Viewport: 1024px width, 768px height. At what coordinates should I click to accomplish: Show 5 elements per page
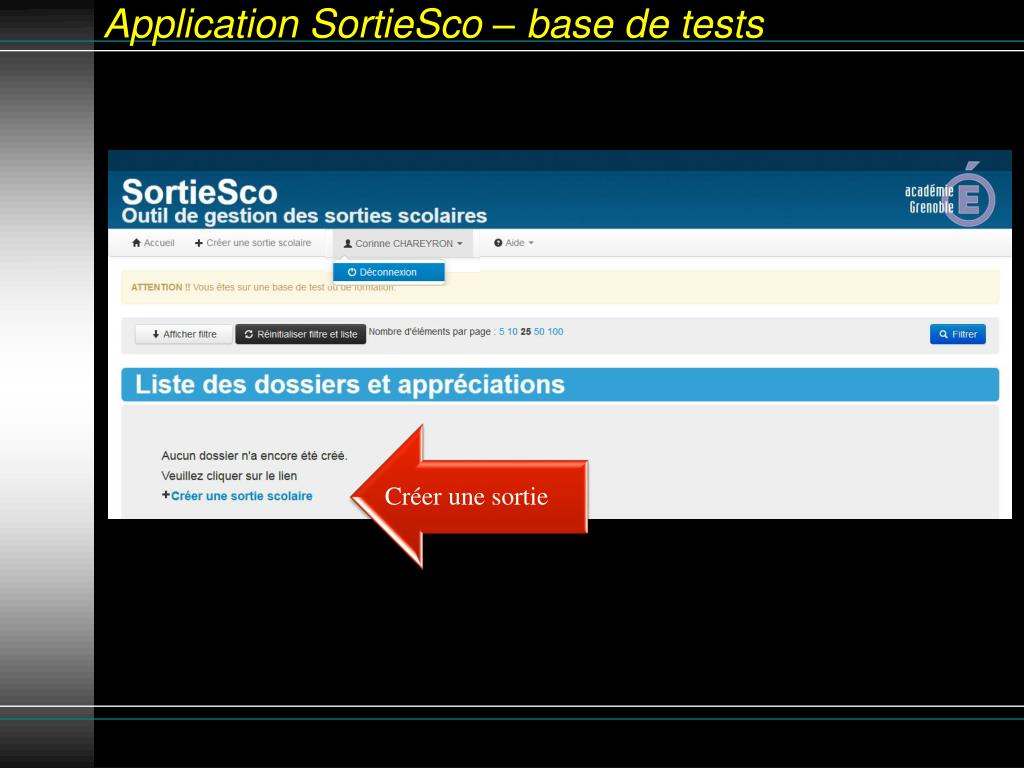pos(502,332)
